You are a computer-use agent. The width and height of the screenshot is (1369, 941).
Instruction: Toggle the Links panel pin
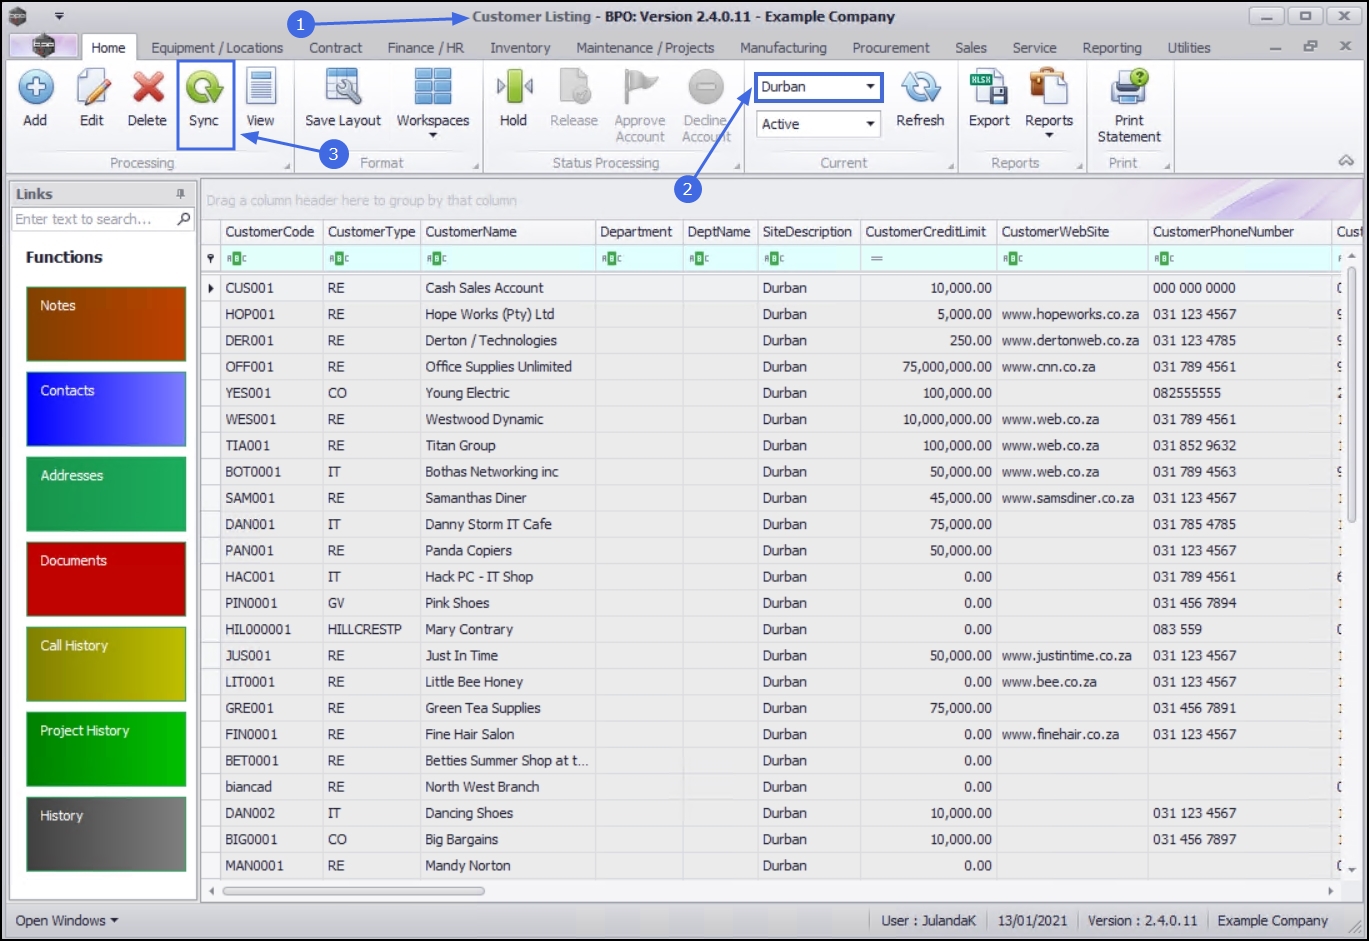click(x=181, y=194)
